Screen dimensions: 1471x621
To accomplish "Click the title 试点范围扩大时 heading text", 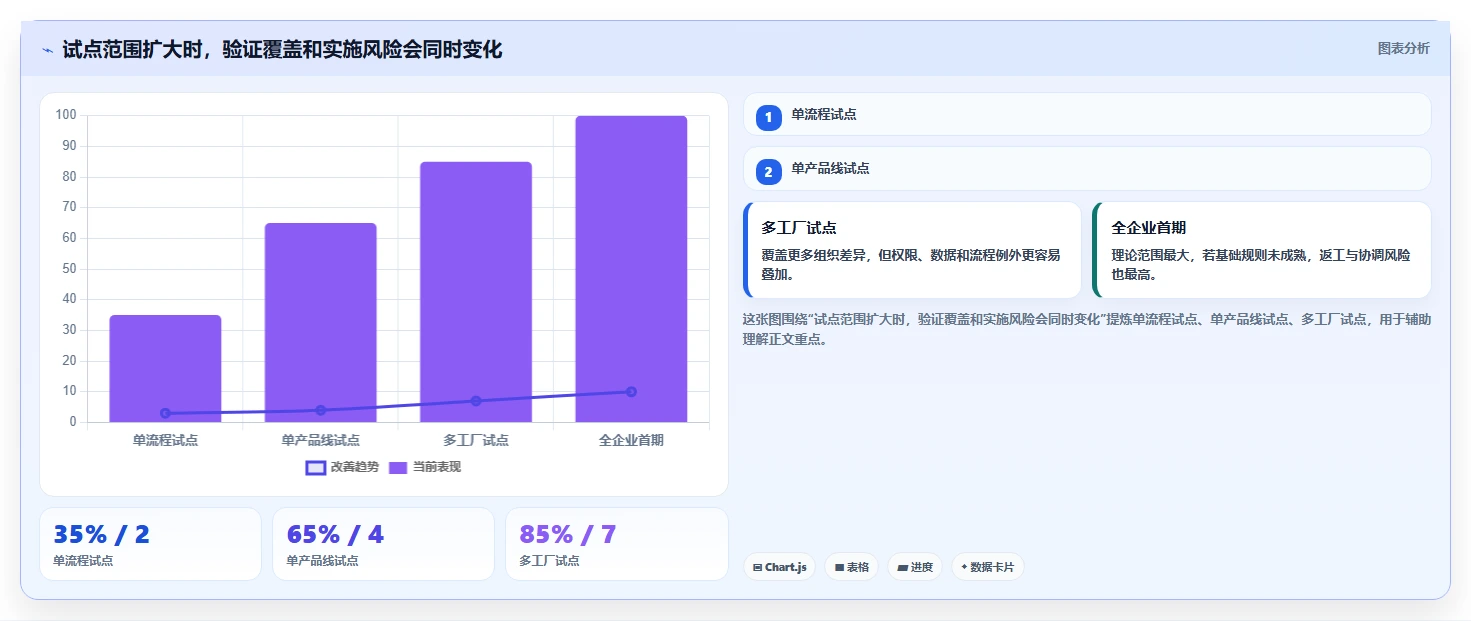I will (x=282, y=49).
